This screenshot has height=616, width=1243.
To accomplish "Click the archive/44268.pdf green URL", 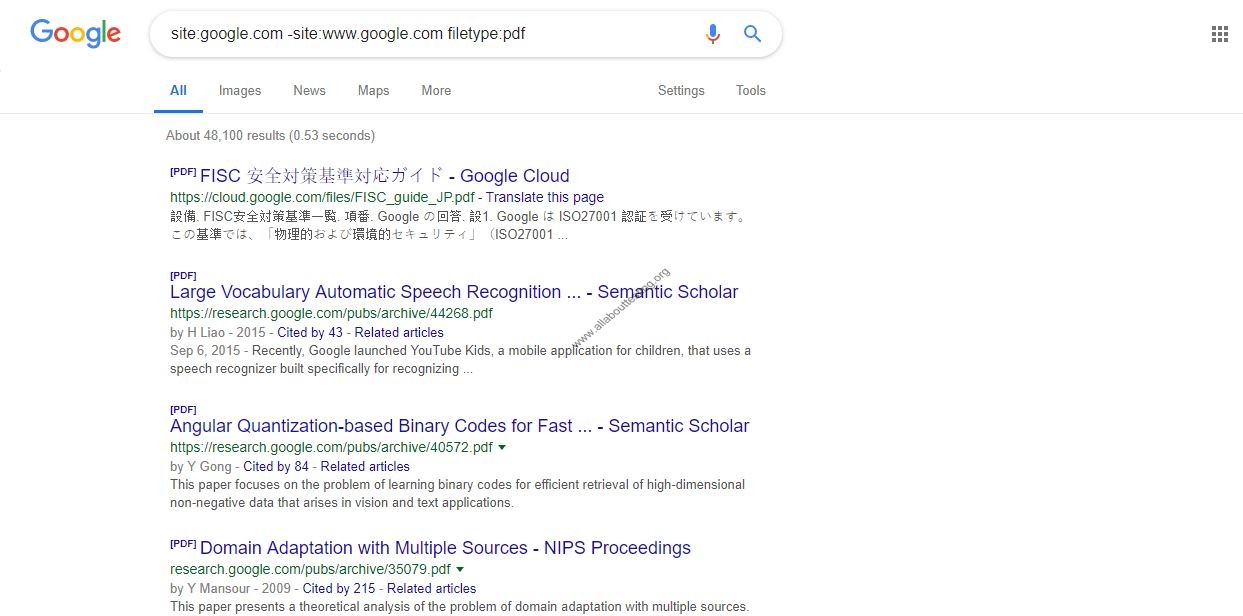I will click(x=331, y=313).
